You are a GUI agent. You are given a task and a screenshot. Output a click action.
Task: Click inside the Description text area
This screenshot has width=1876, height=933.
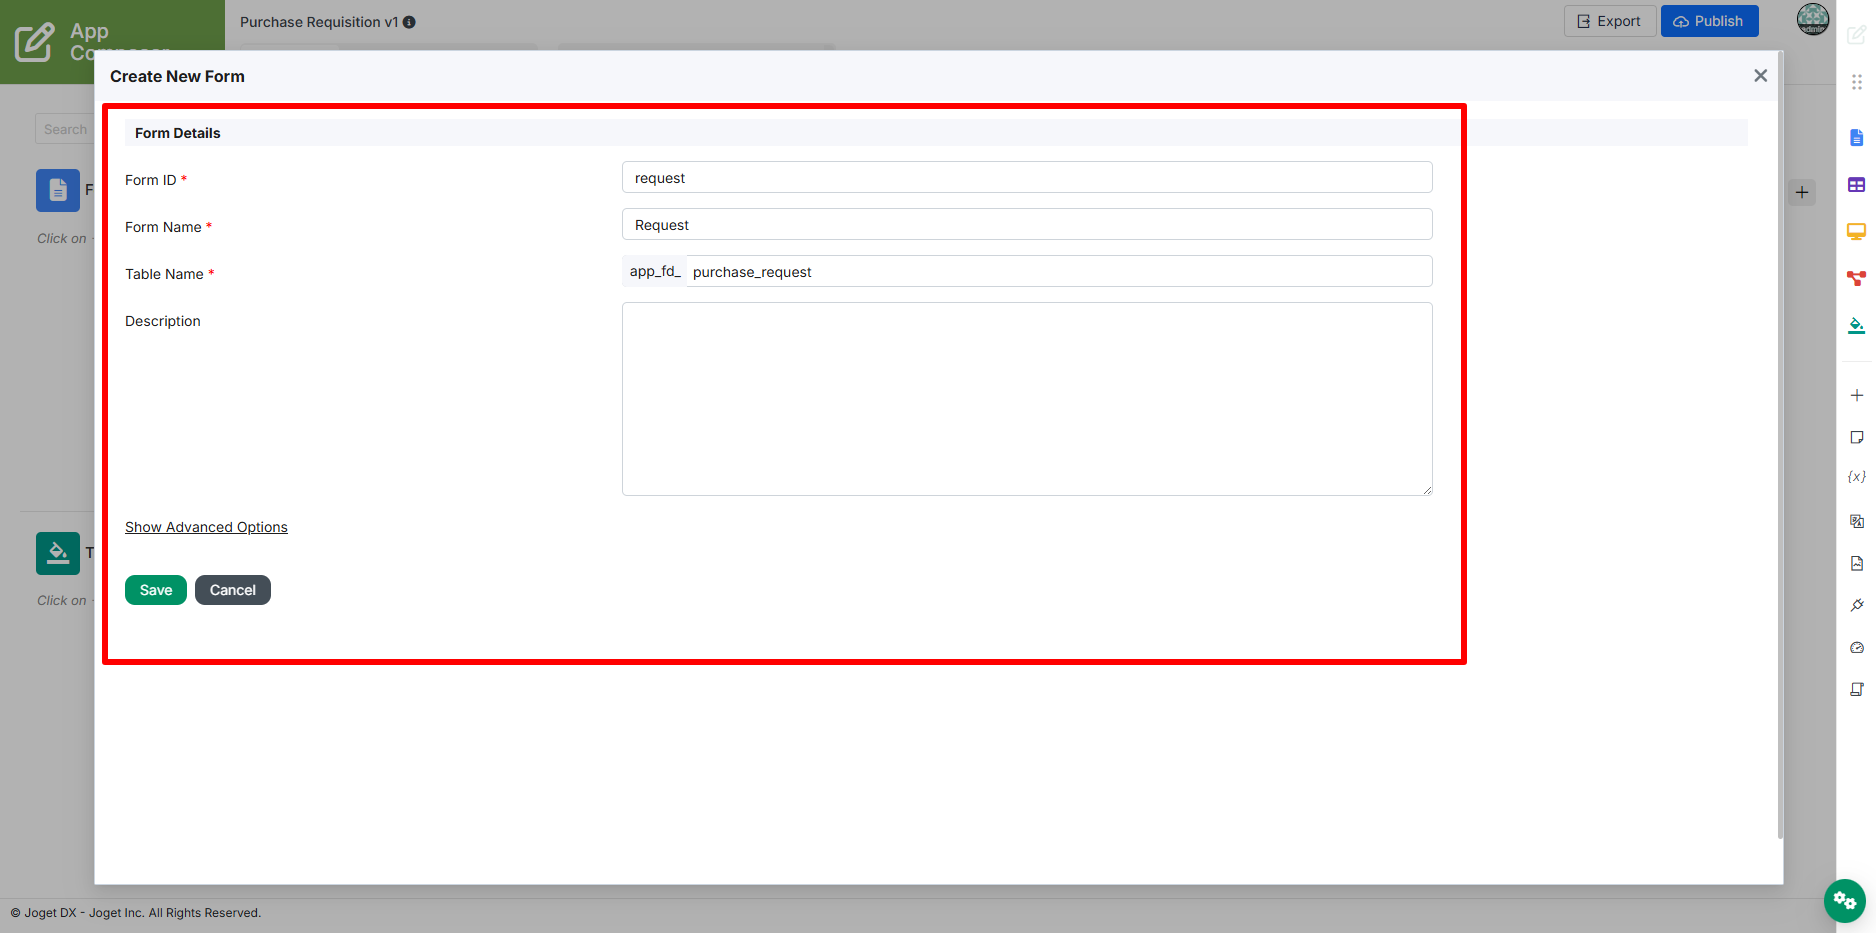pyautogui.click(x=1027, y=399)
